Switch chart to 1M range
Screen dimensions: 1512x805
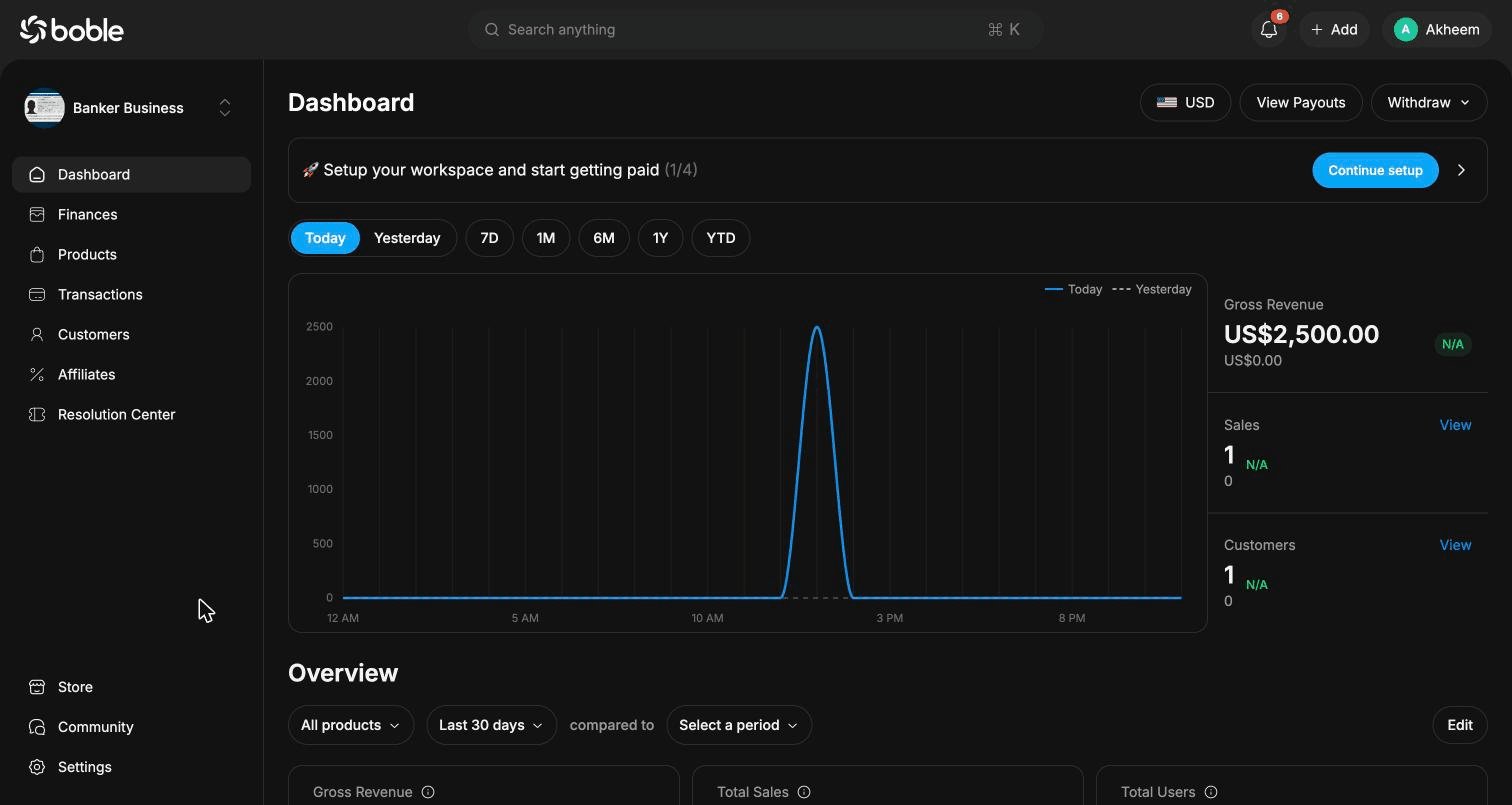point(546,238)
